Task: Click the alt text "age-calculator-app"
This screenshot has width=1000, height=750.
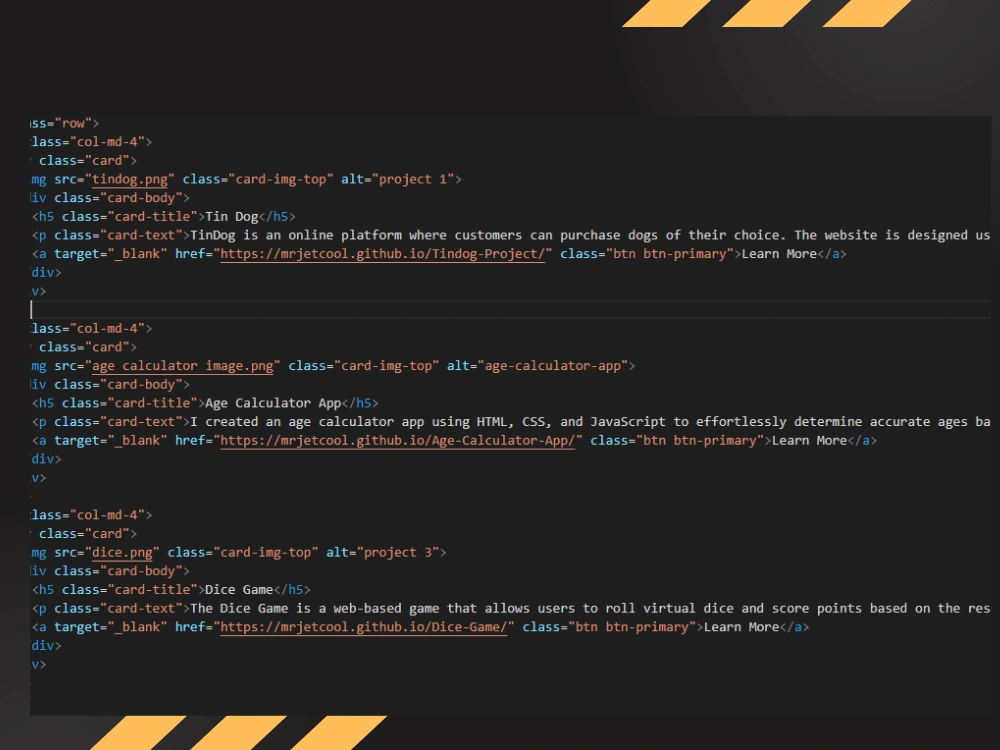Action: 552,366
